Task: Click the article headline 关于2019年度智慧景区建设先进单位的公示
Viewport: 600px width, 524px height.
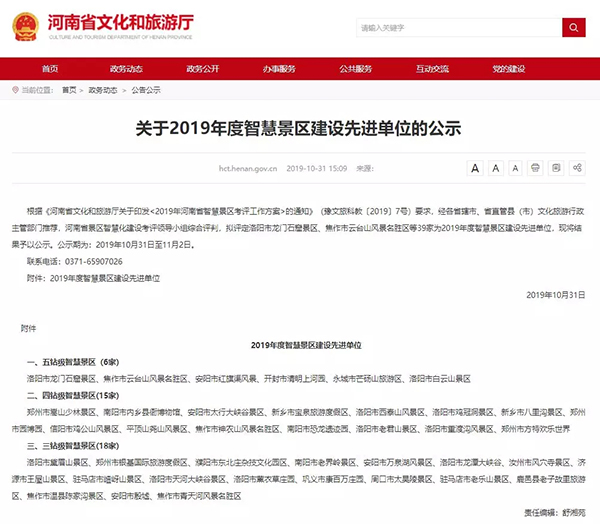Action: (298, 128)
